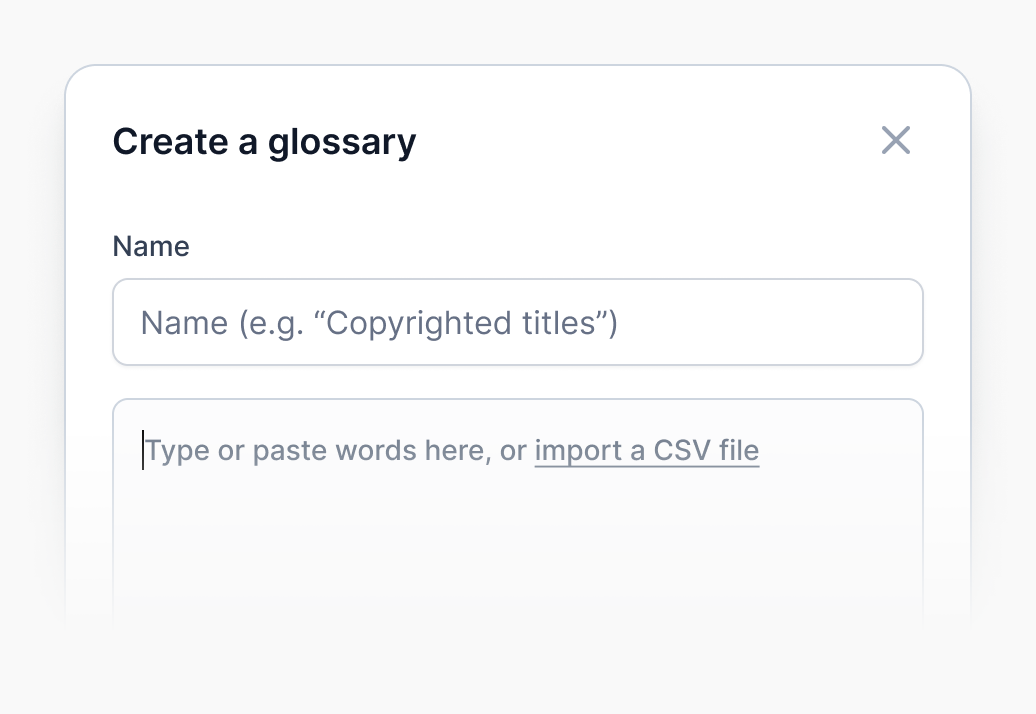Click the underlined CSV import link
The width and height of the screenshot is (1036, 714).
coord(646,451)
